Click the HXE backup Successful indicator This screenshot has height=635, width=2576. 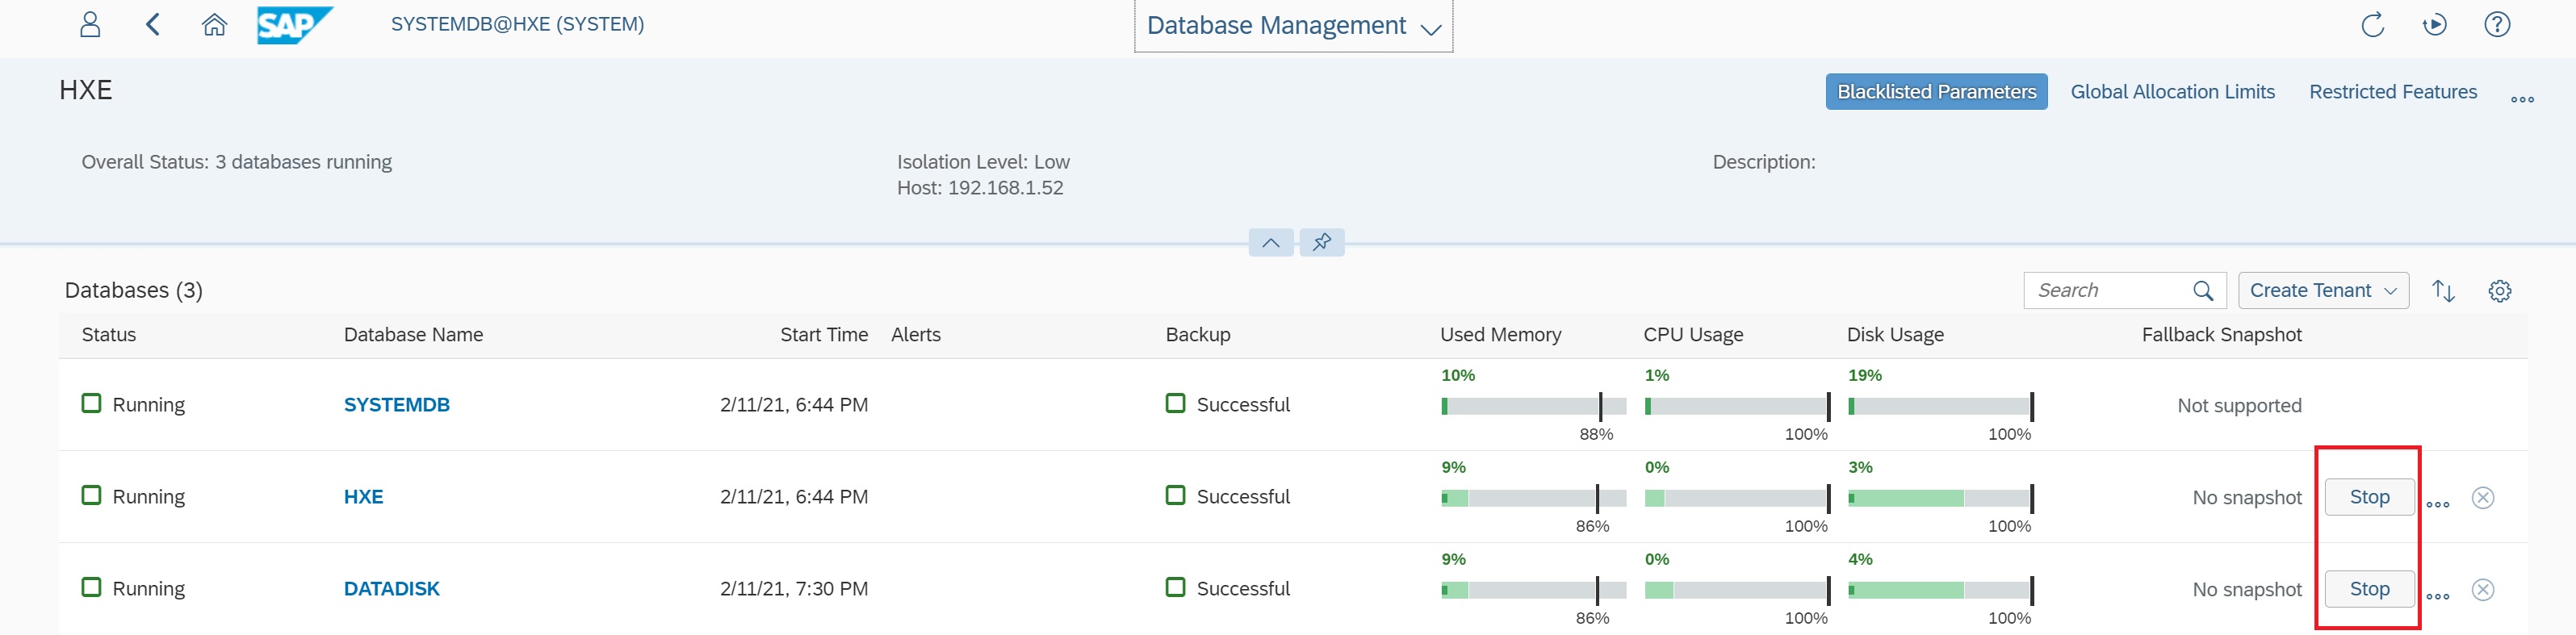(x=1176, y=496)
